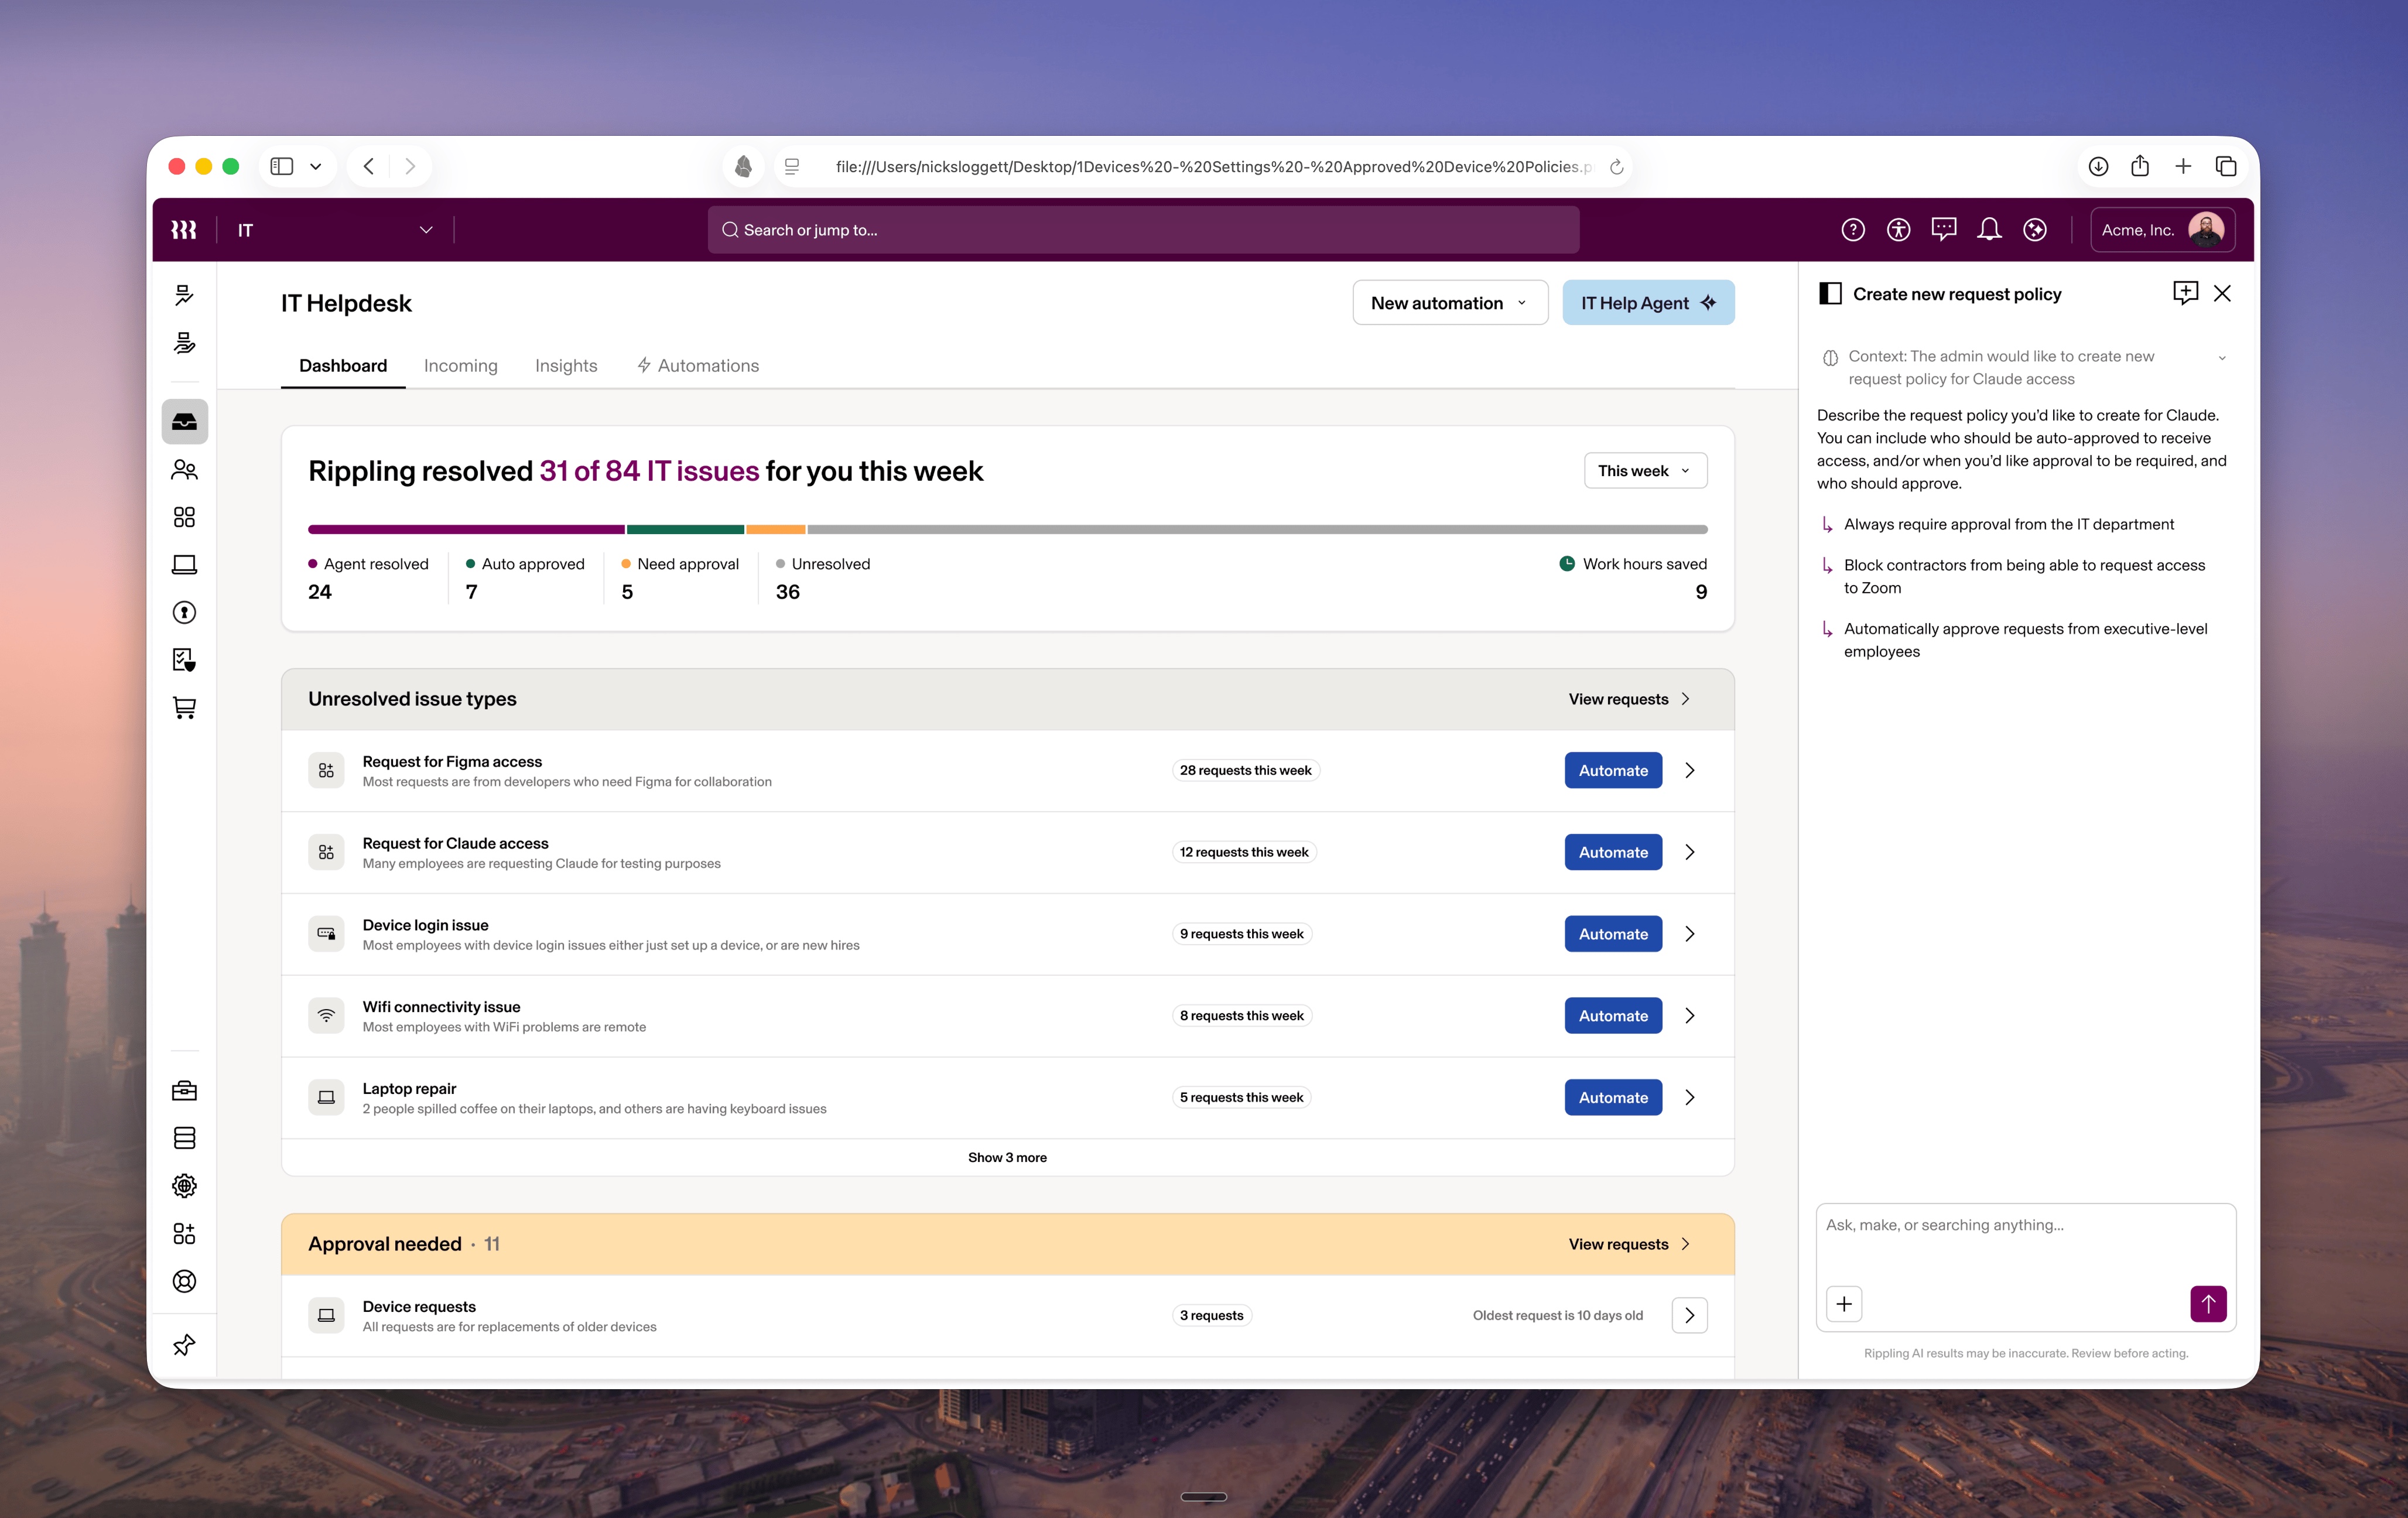
Task: Open the shopping cart sidebar icon
Action: (x=184, y=708)
